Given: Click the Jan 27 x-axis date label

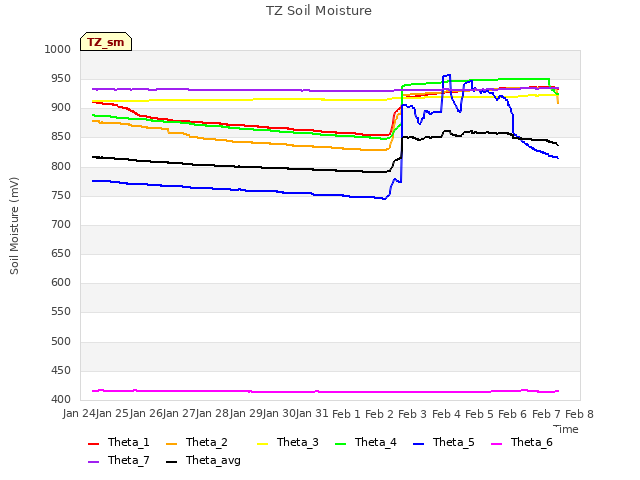Looking at the screenshot, I should (x=179, y=414).
